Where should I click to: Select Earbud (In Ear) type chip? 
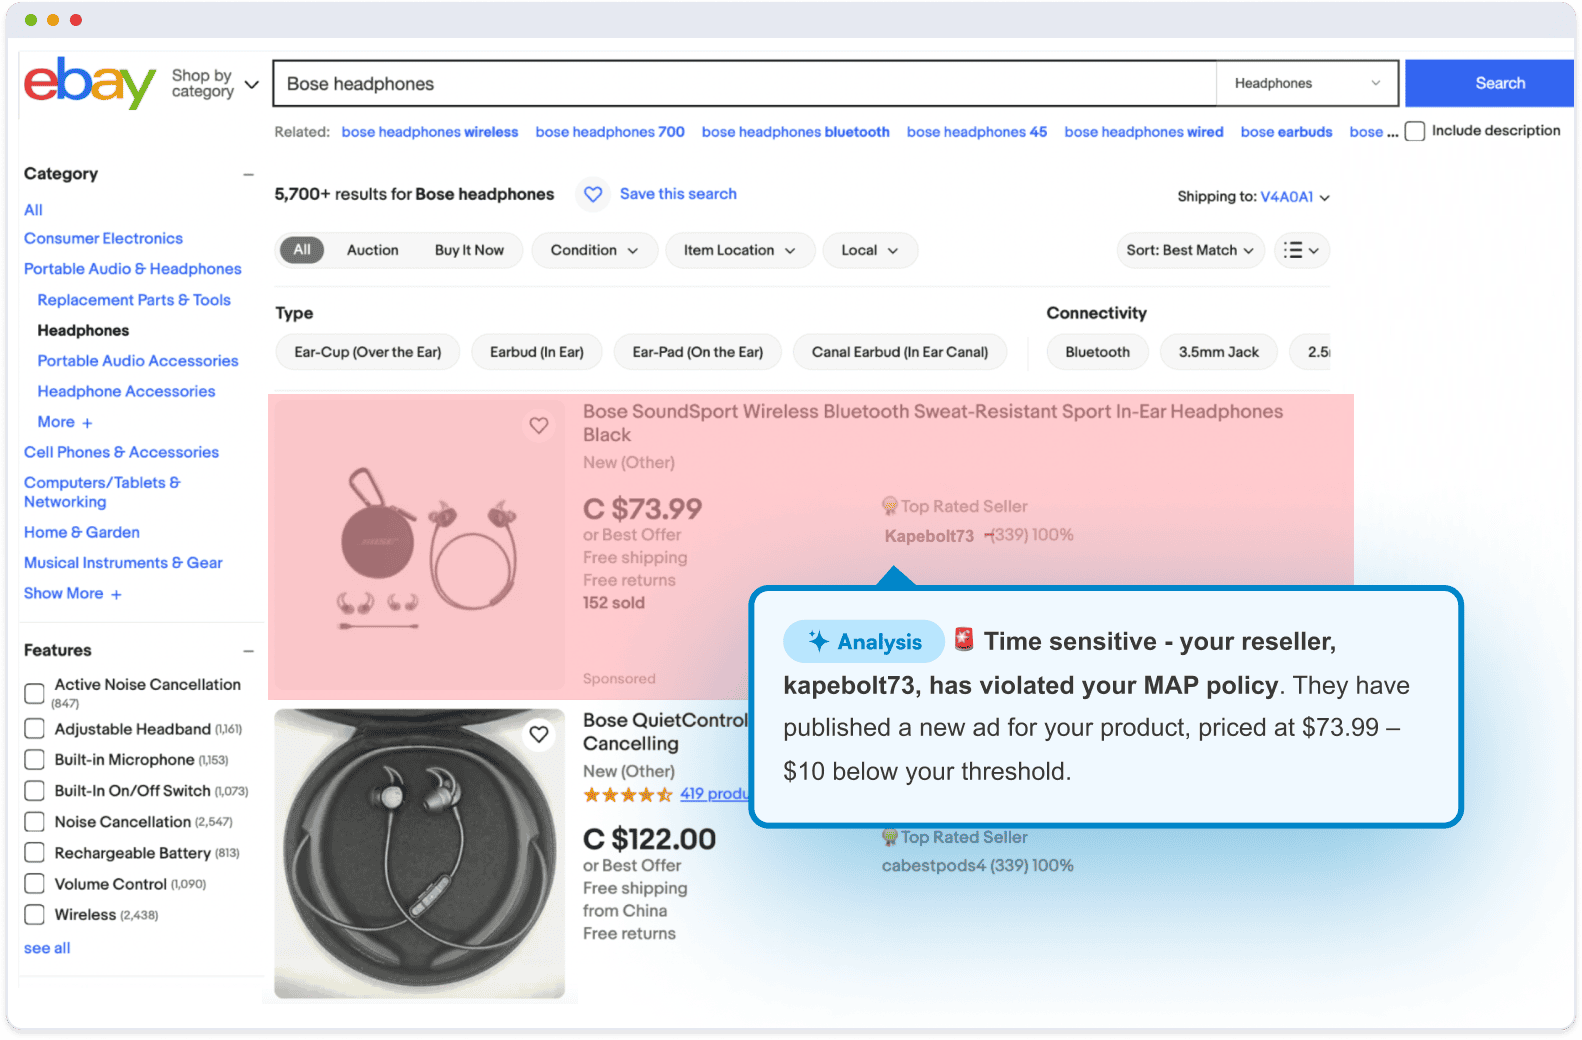(537, 352)
